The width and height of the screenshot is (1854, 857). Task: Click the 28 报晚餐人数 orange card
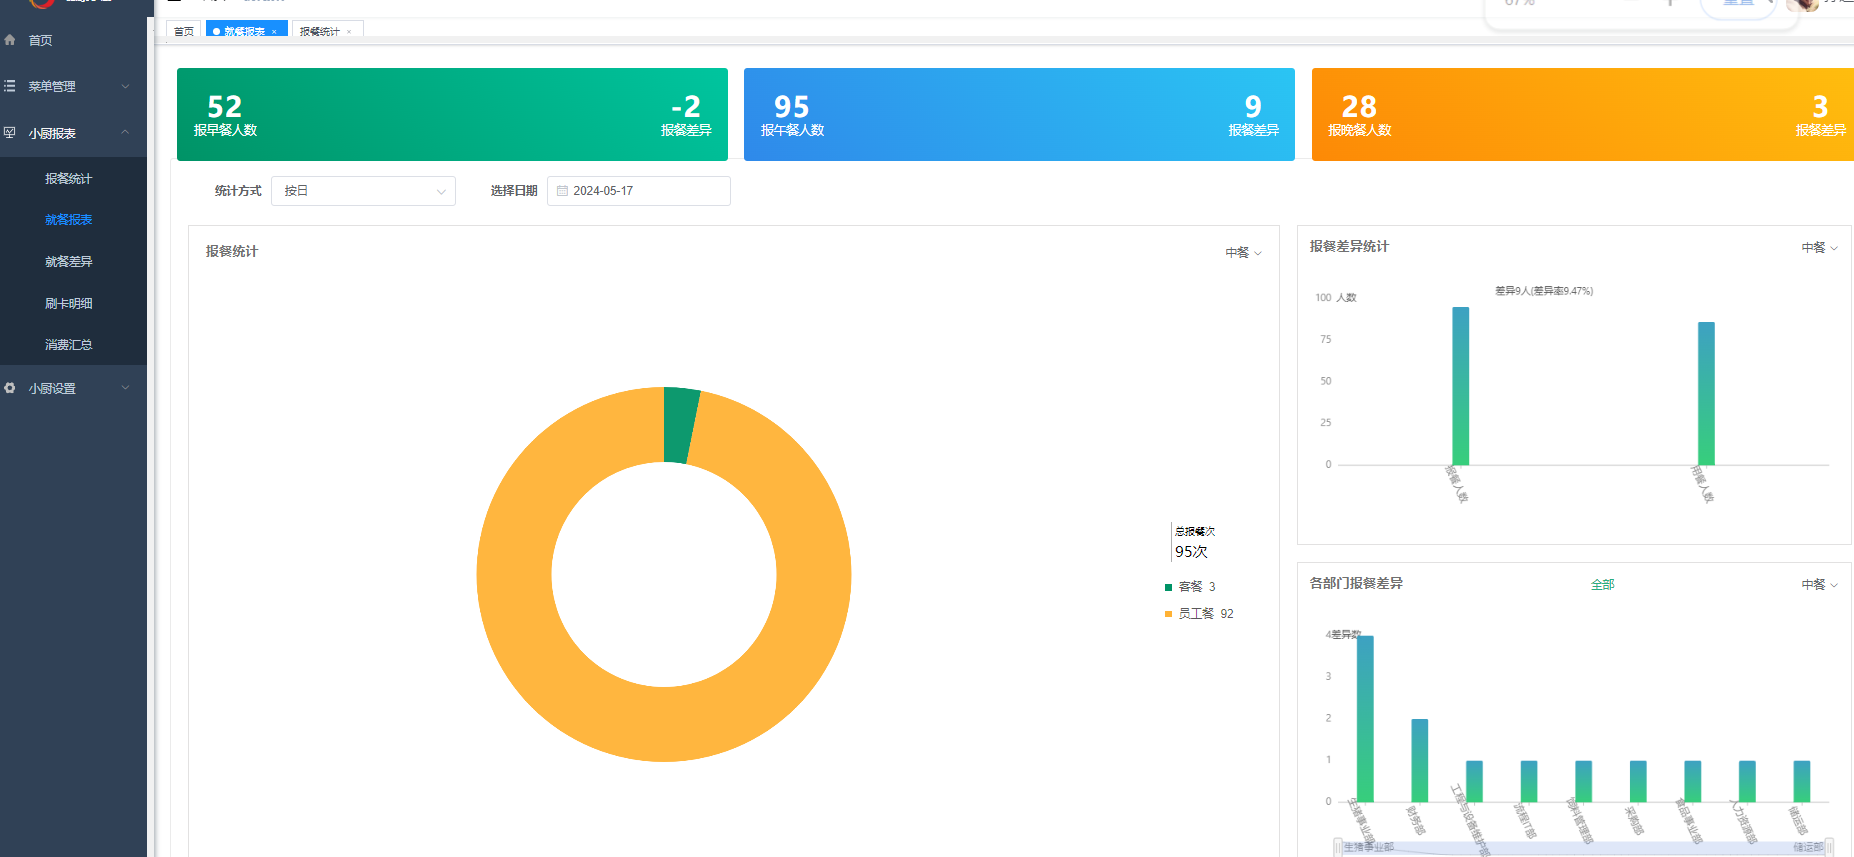click(x=1583, y=114)
